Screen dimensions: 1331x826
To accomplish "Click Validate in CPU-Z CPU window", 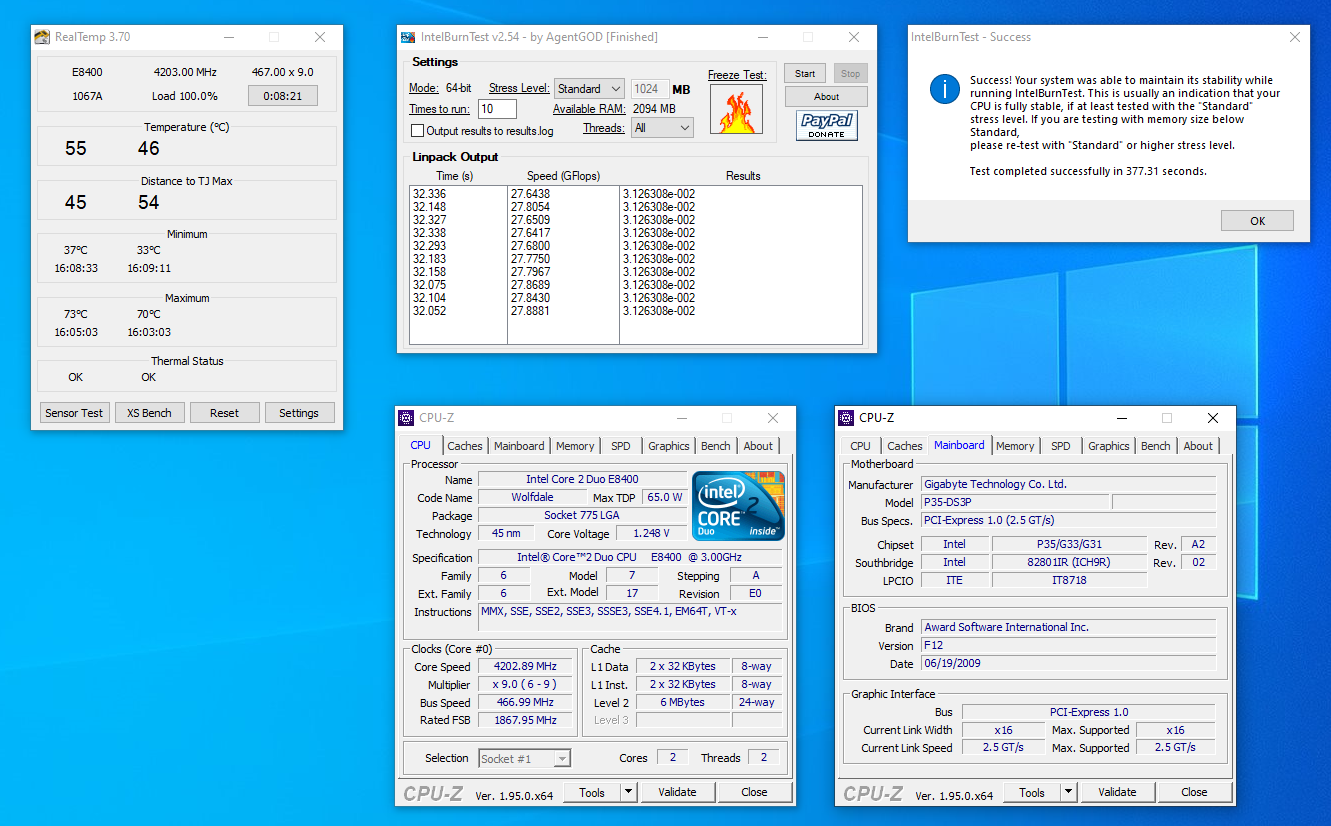I will [x=677, y=792].
